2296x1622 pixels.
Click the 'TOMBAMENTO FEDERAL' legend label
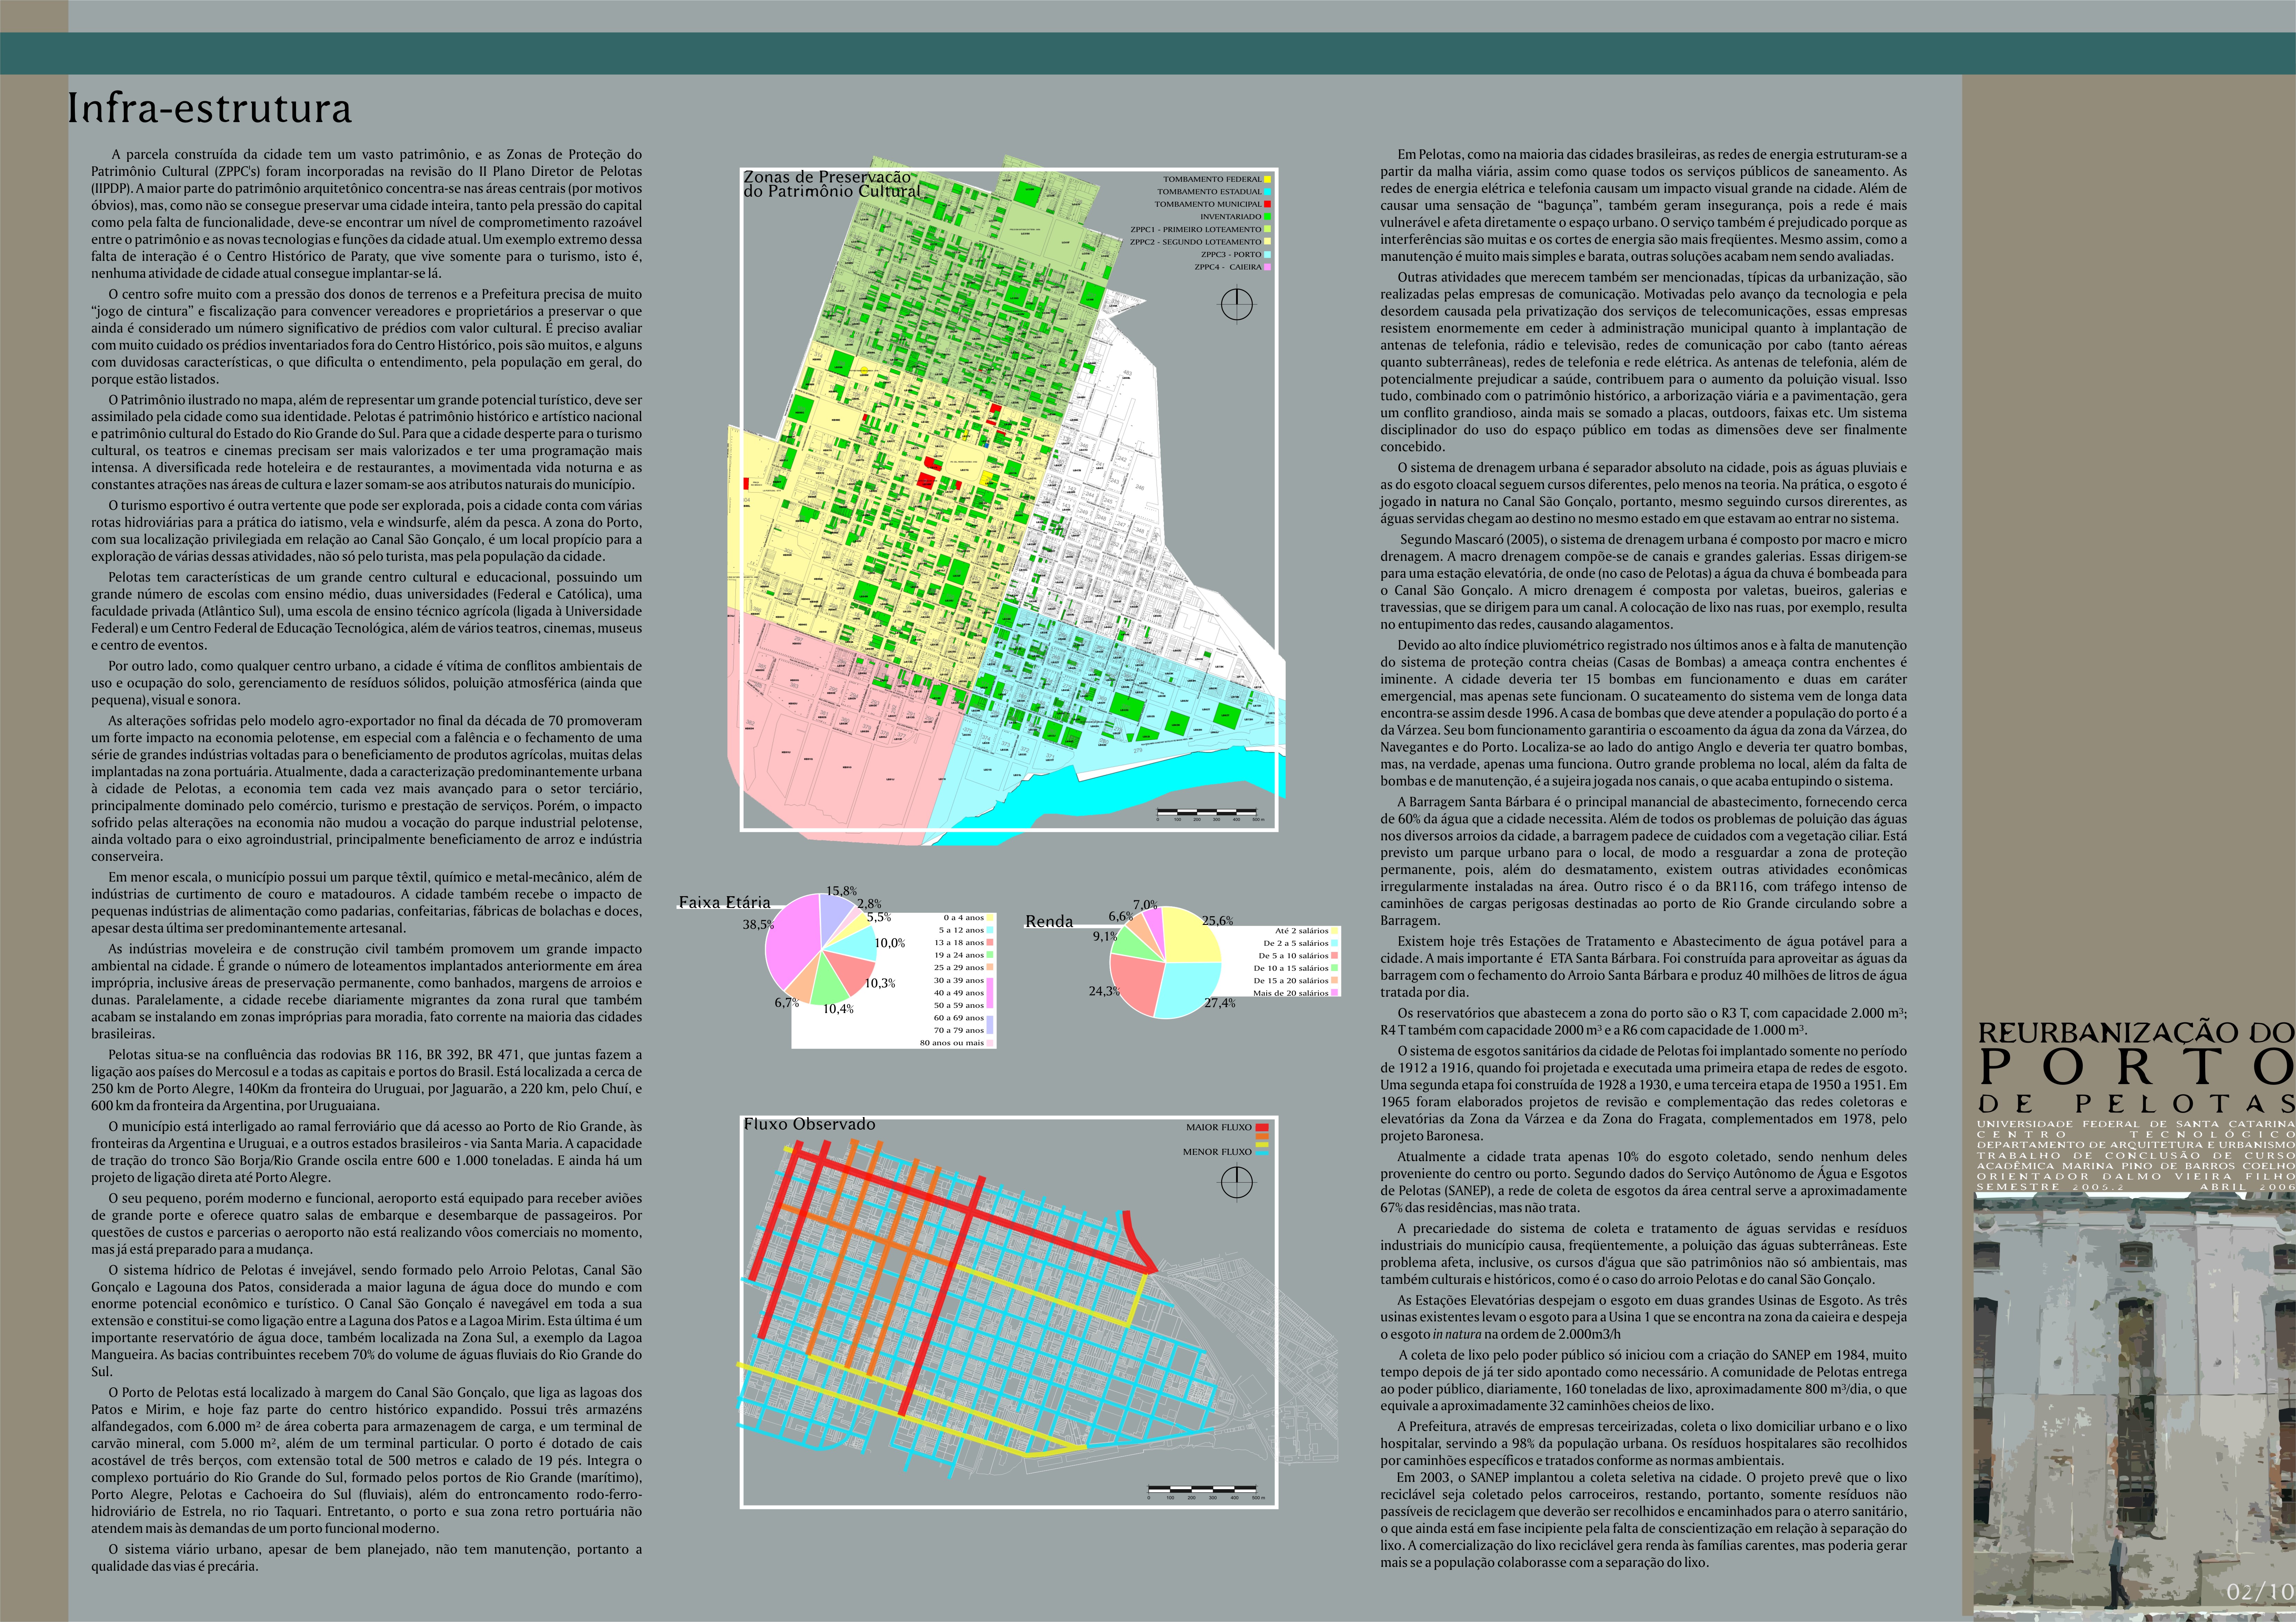(1212, 179)
